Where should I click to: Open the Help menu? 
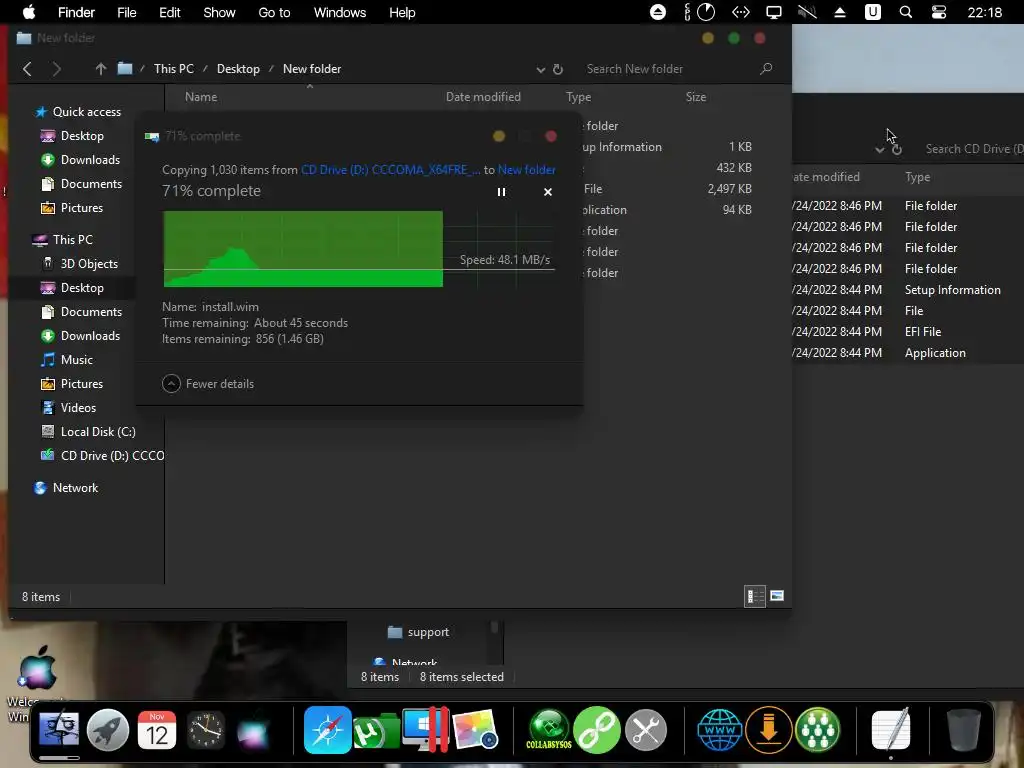pyautogui.click(x=402, y=12)
